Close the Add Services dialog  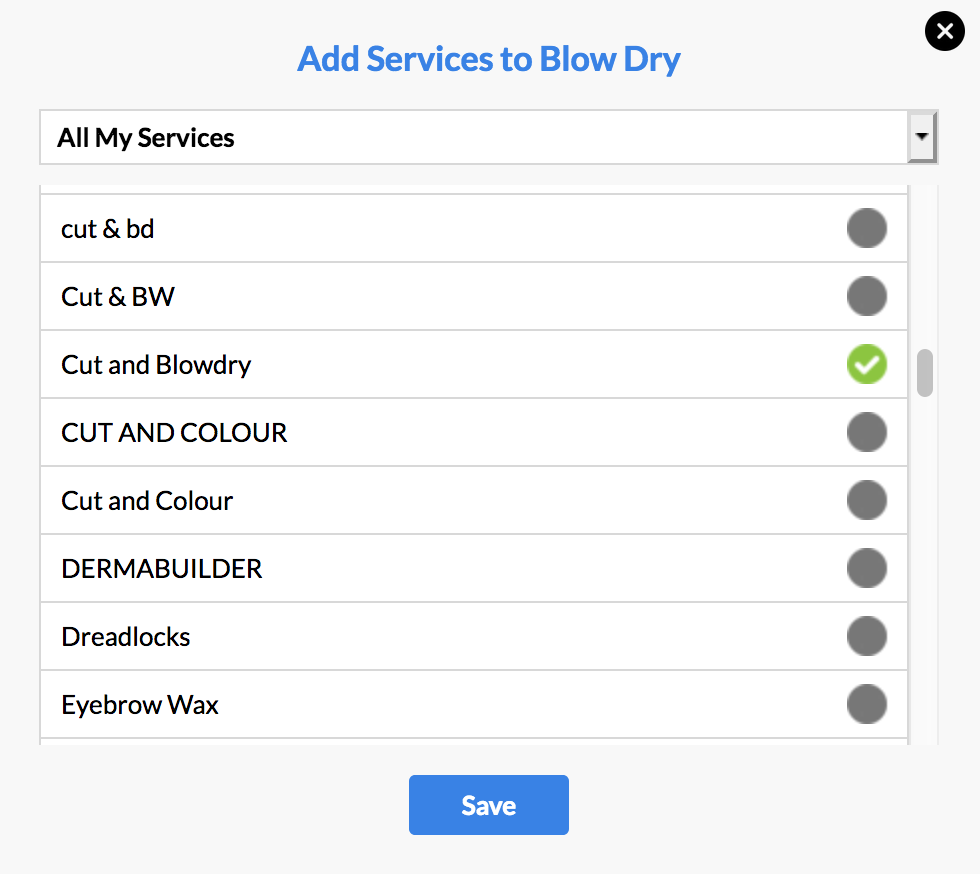click(944, 31)
